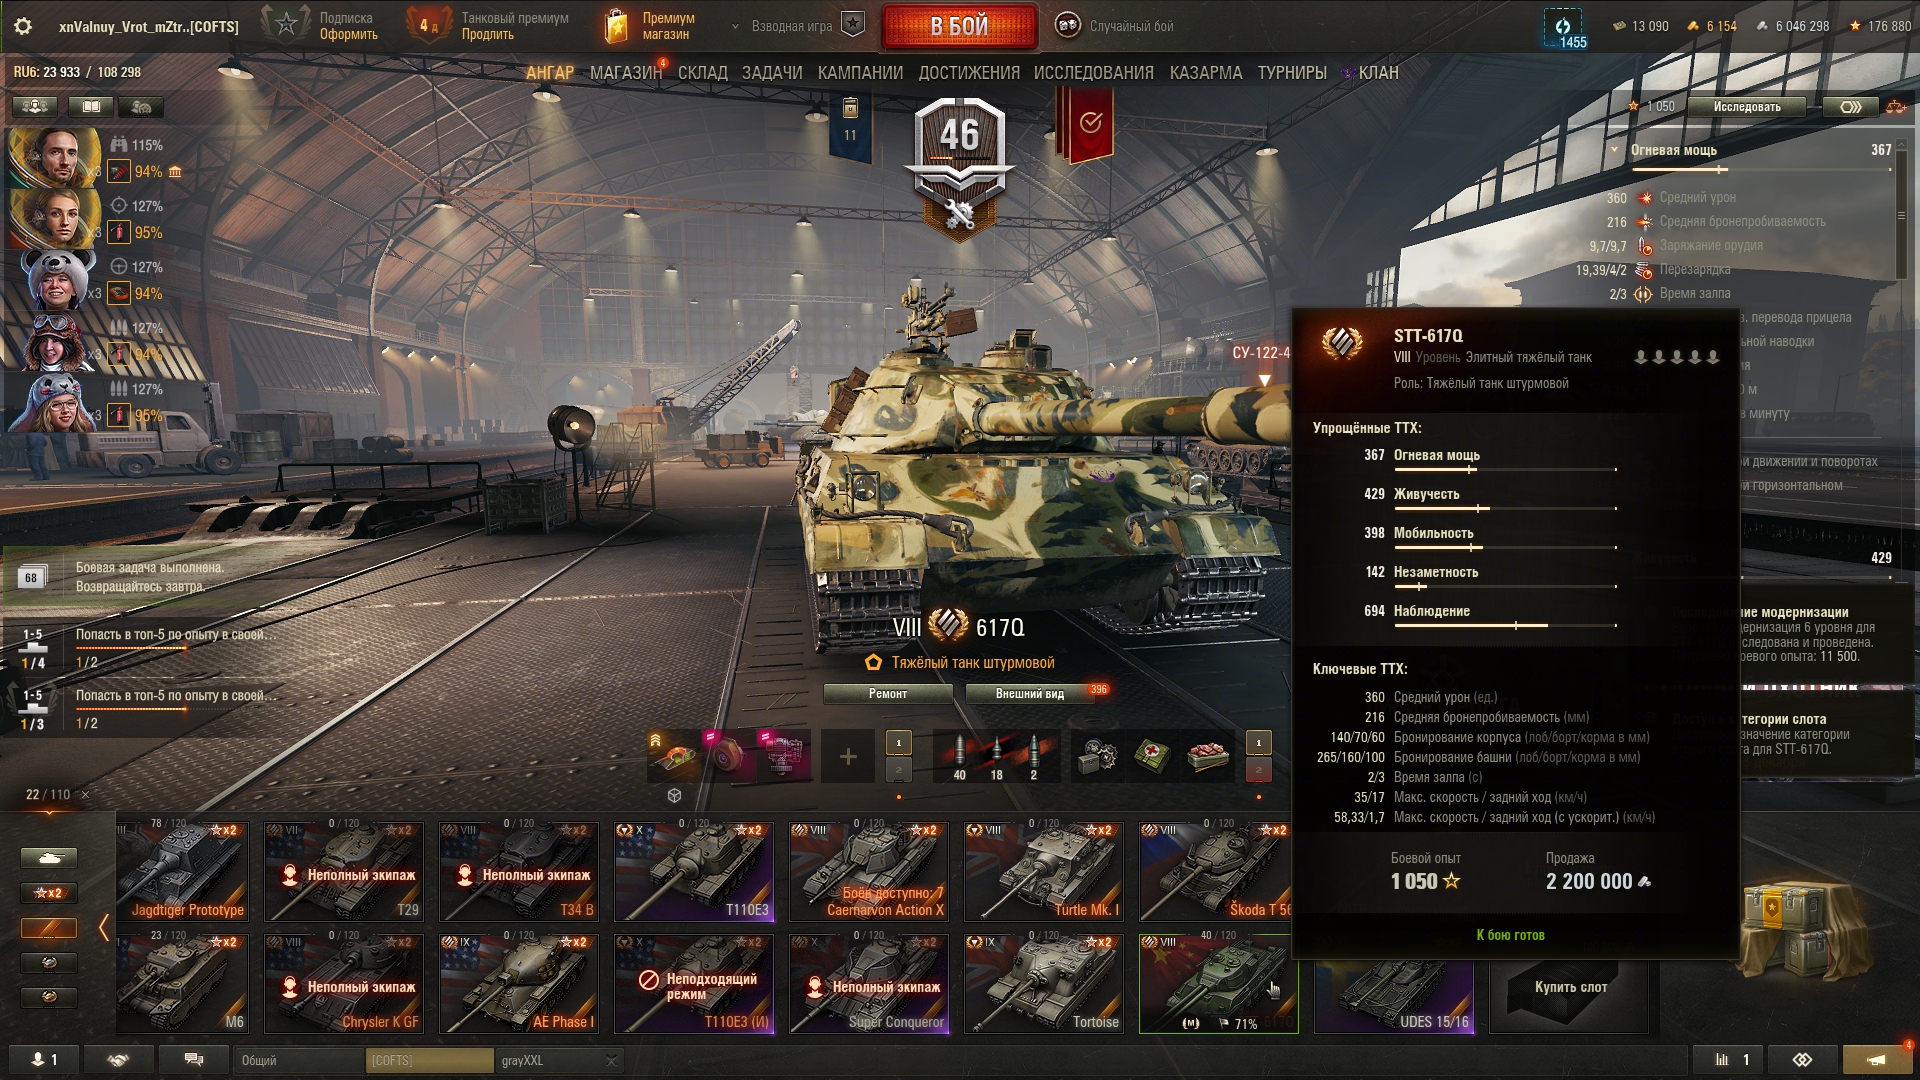The height and width of the screenshot is (1080, 1920).
Task: Switch to the Barracks tab
Action: (x=1206, y=73)
